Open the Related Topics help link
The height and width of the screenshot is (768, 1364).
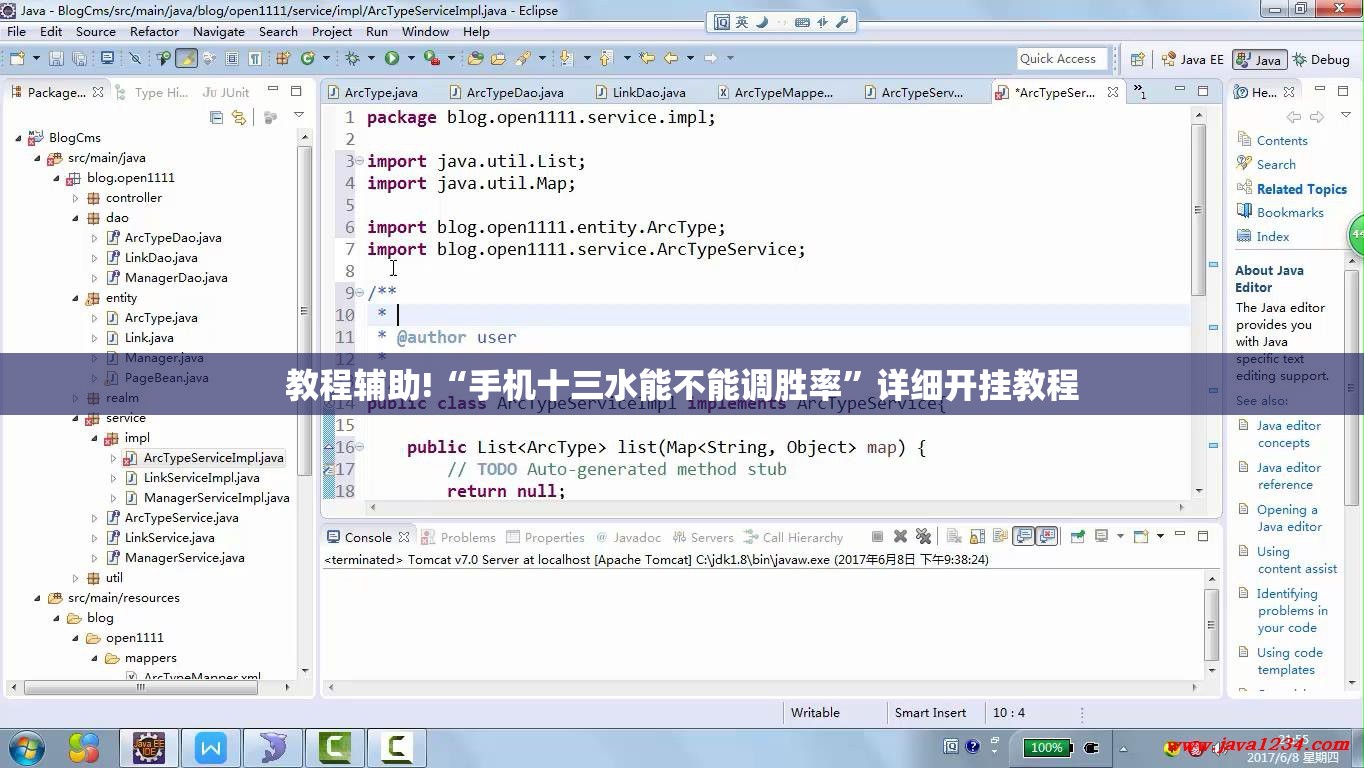tap(1302, 189)
